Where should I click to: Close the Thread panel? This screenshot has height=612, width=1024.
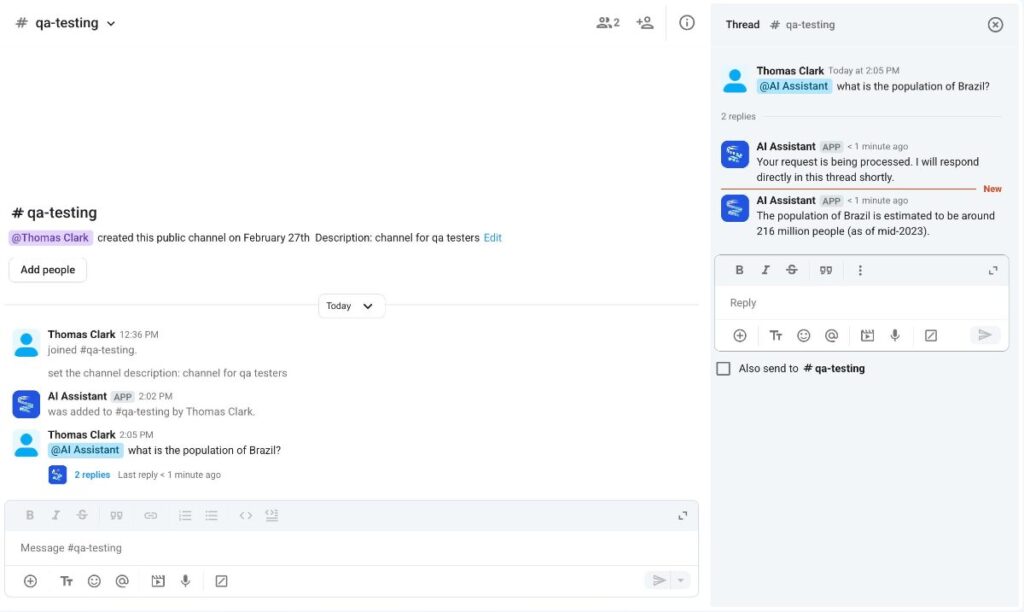point(995,25)
